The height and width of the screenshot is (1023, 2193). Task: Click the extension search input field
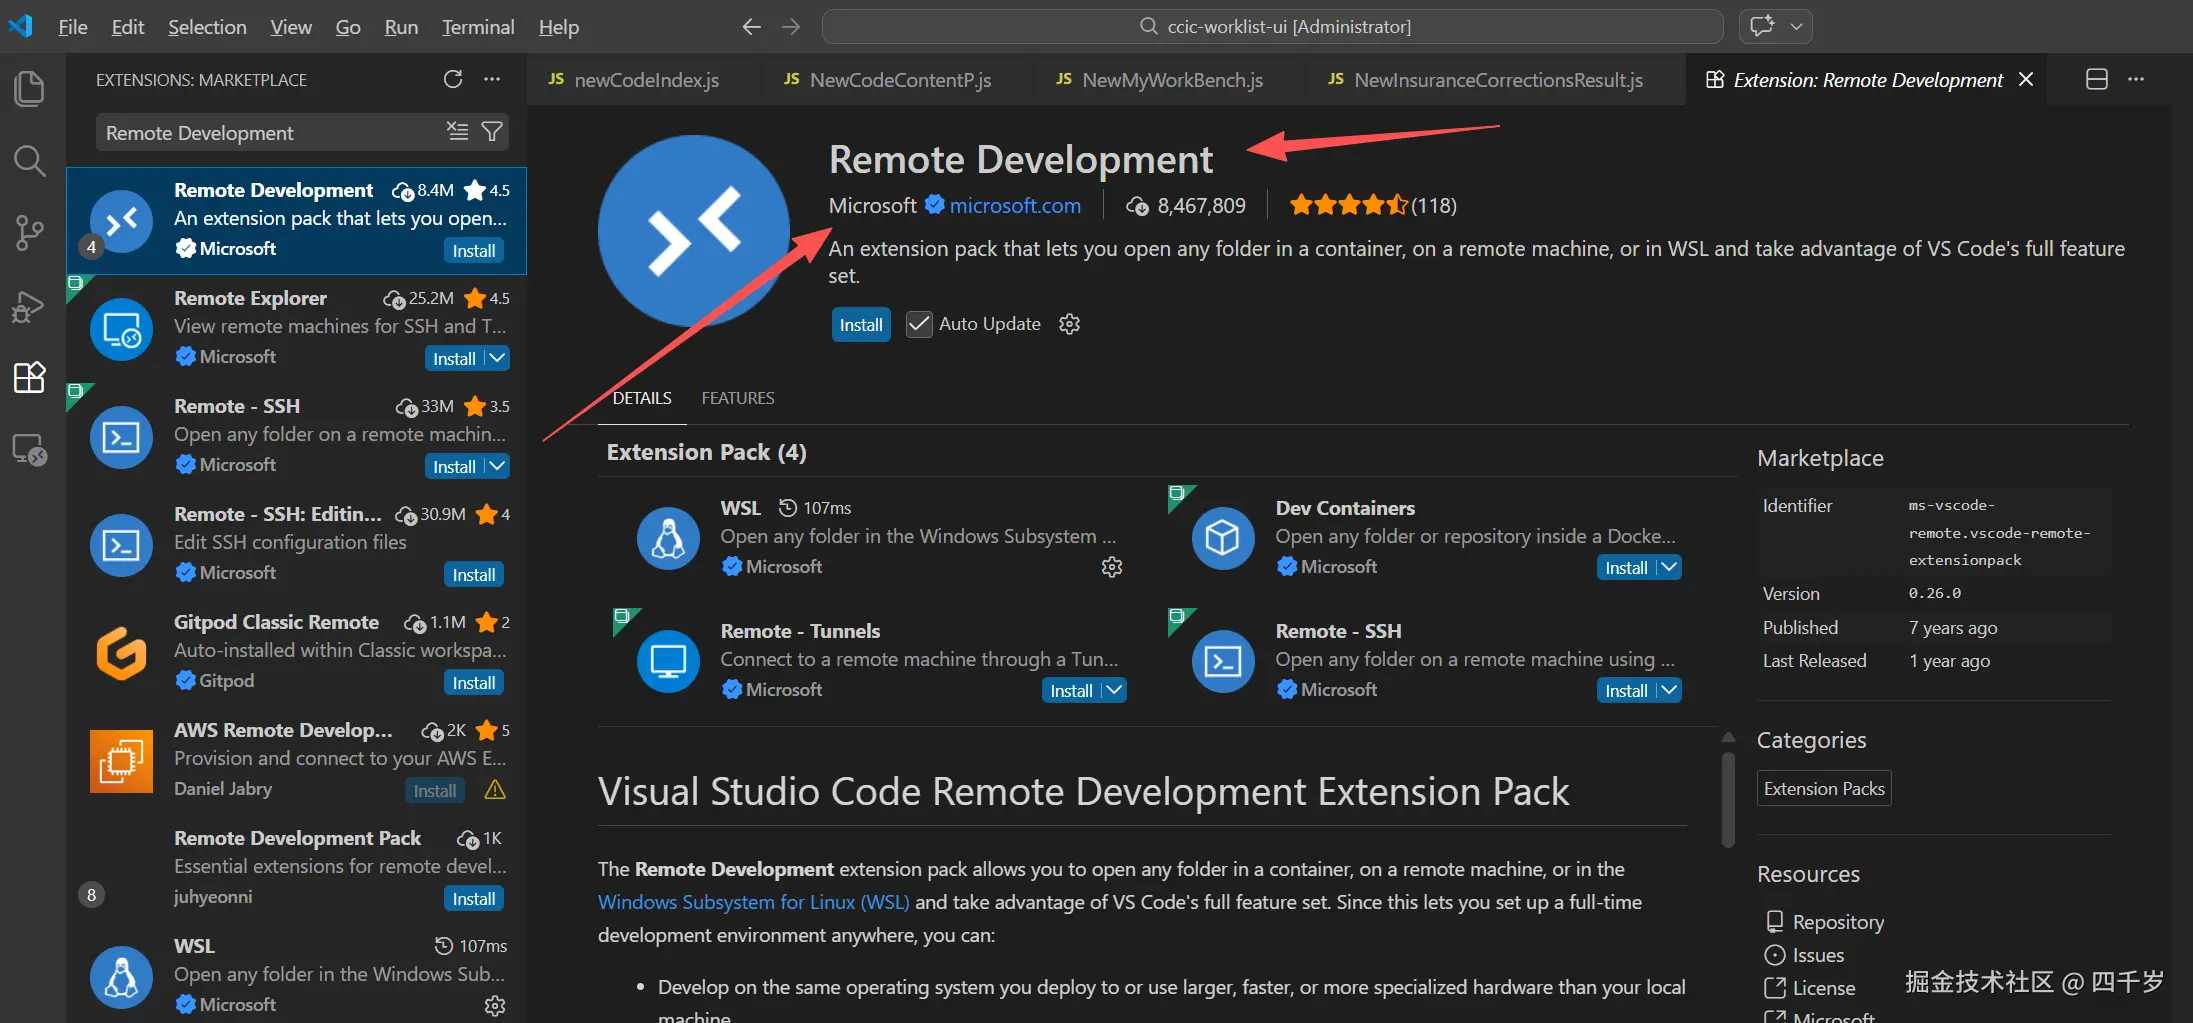pyautogui.click(x=270, y=131)
